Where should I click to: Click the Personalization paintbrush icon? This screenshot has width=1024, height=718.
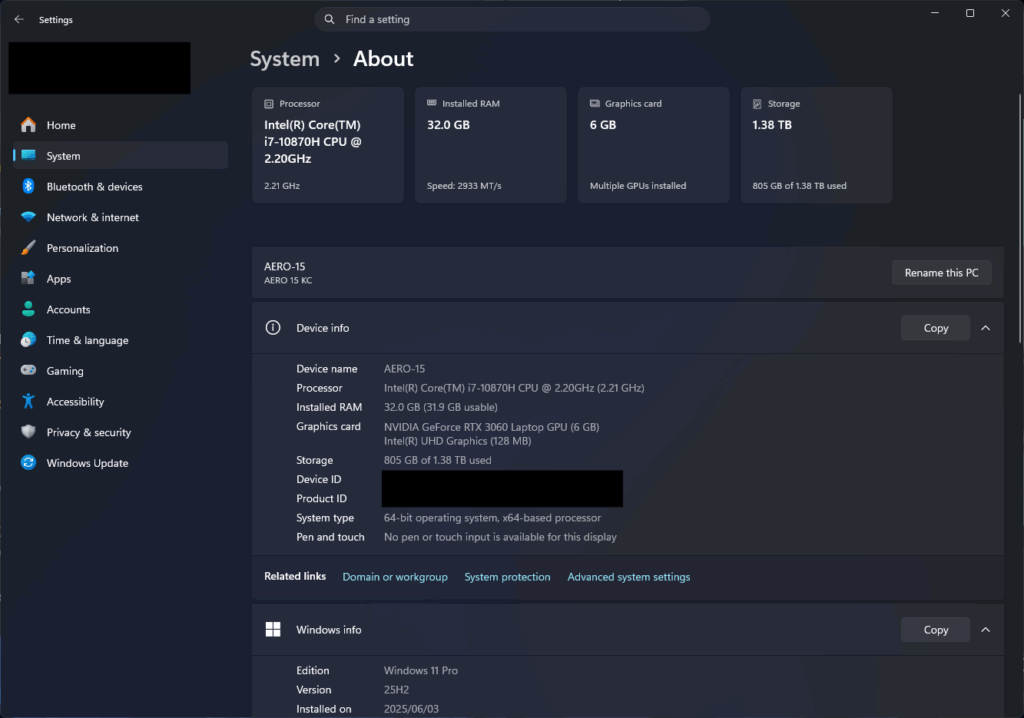(x=28, y=248)
